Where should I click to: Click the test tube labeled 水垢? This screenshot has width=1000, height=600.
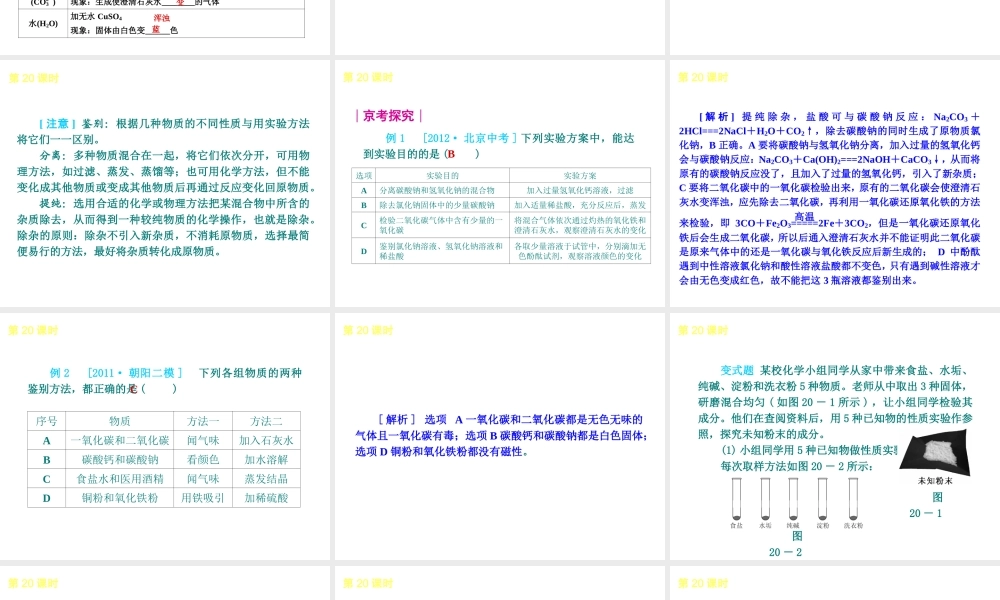765,499
